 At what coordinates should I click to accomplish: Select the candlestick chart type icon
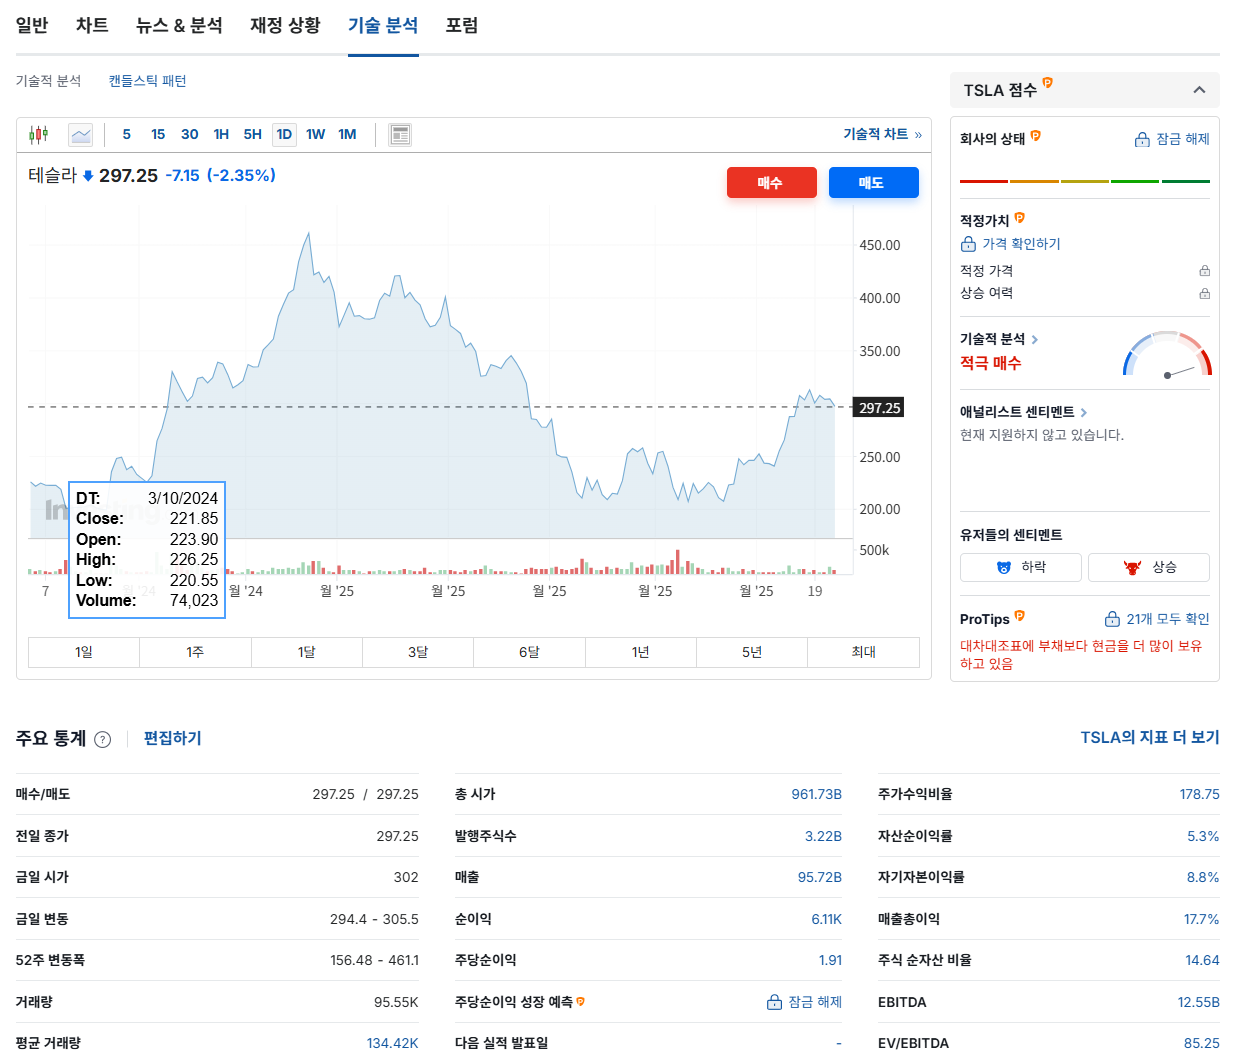pos(40,133)
